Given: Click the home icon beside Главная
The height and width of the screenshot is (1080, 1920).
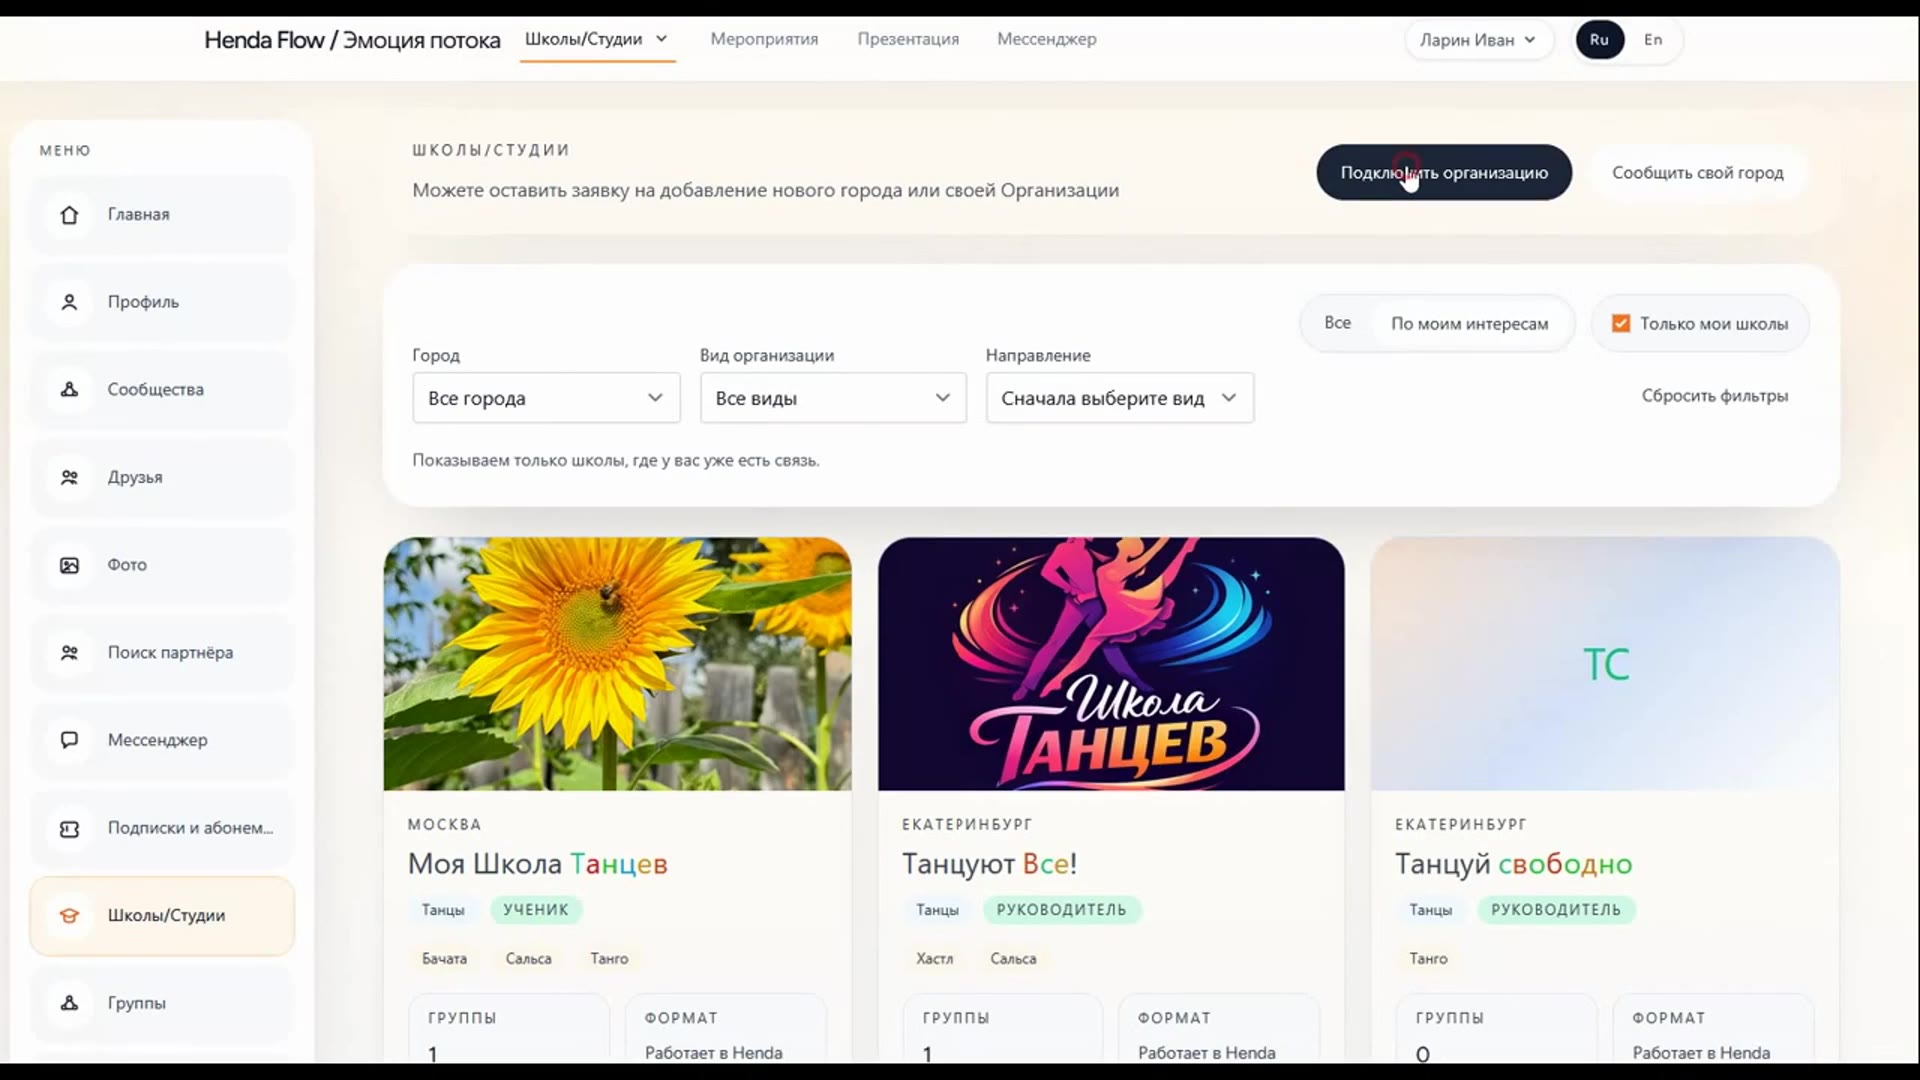Looking at the screenshot, I should [69, 215].
